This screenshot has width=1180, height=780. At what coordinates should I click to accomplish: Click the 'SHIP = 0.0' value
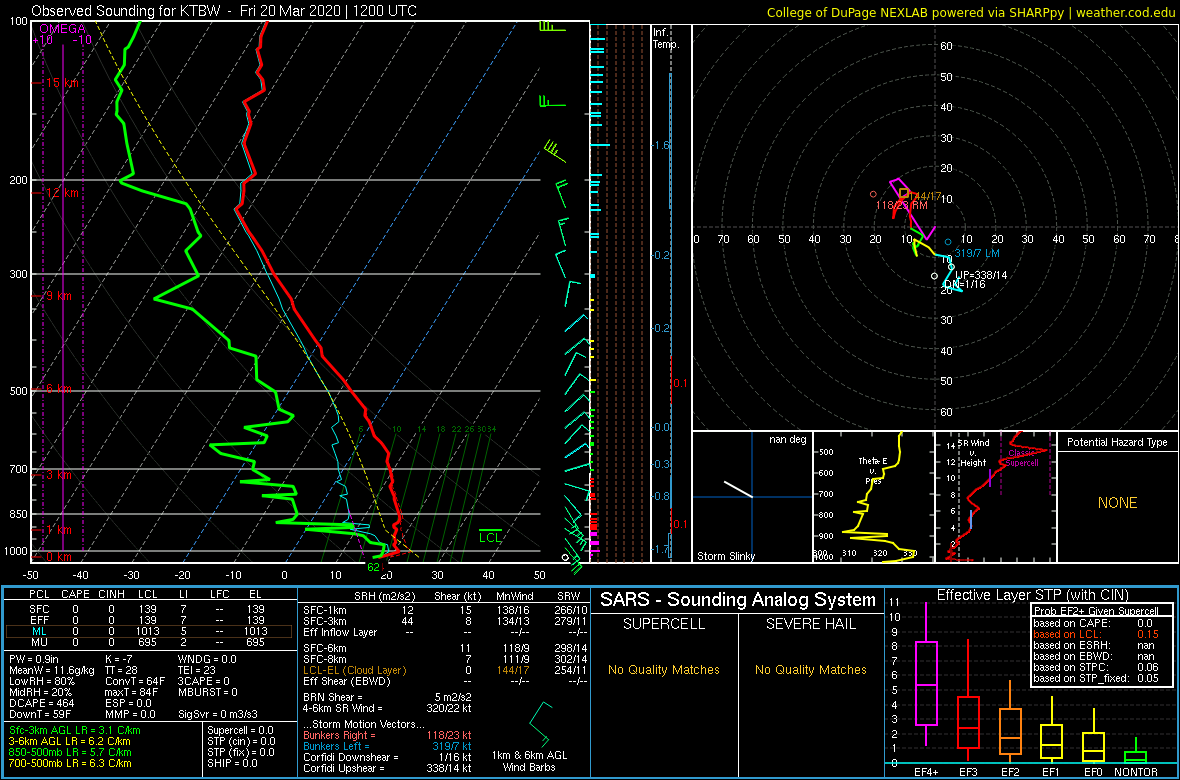tap(235, 763)
